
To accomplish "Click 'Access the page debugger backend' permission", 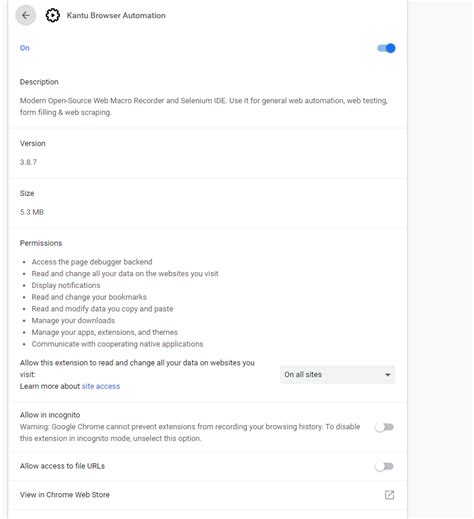I will 92,262.
